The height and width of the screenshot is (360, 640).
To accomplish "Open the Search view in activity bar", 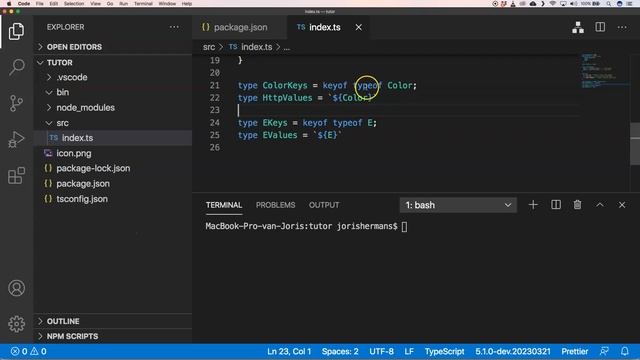I will (x=16, y=67).
